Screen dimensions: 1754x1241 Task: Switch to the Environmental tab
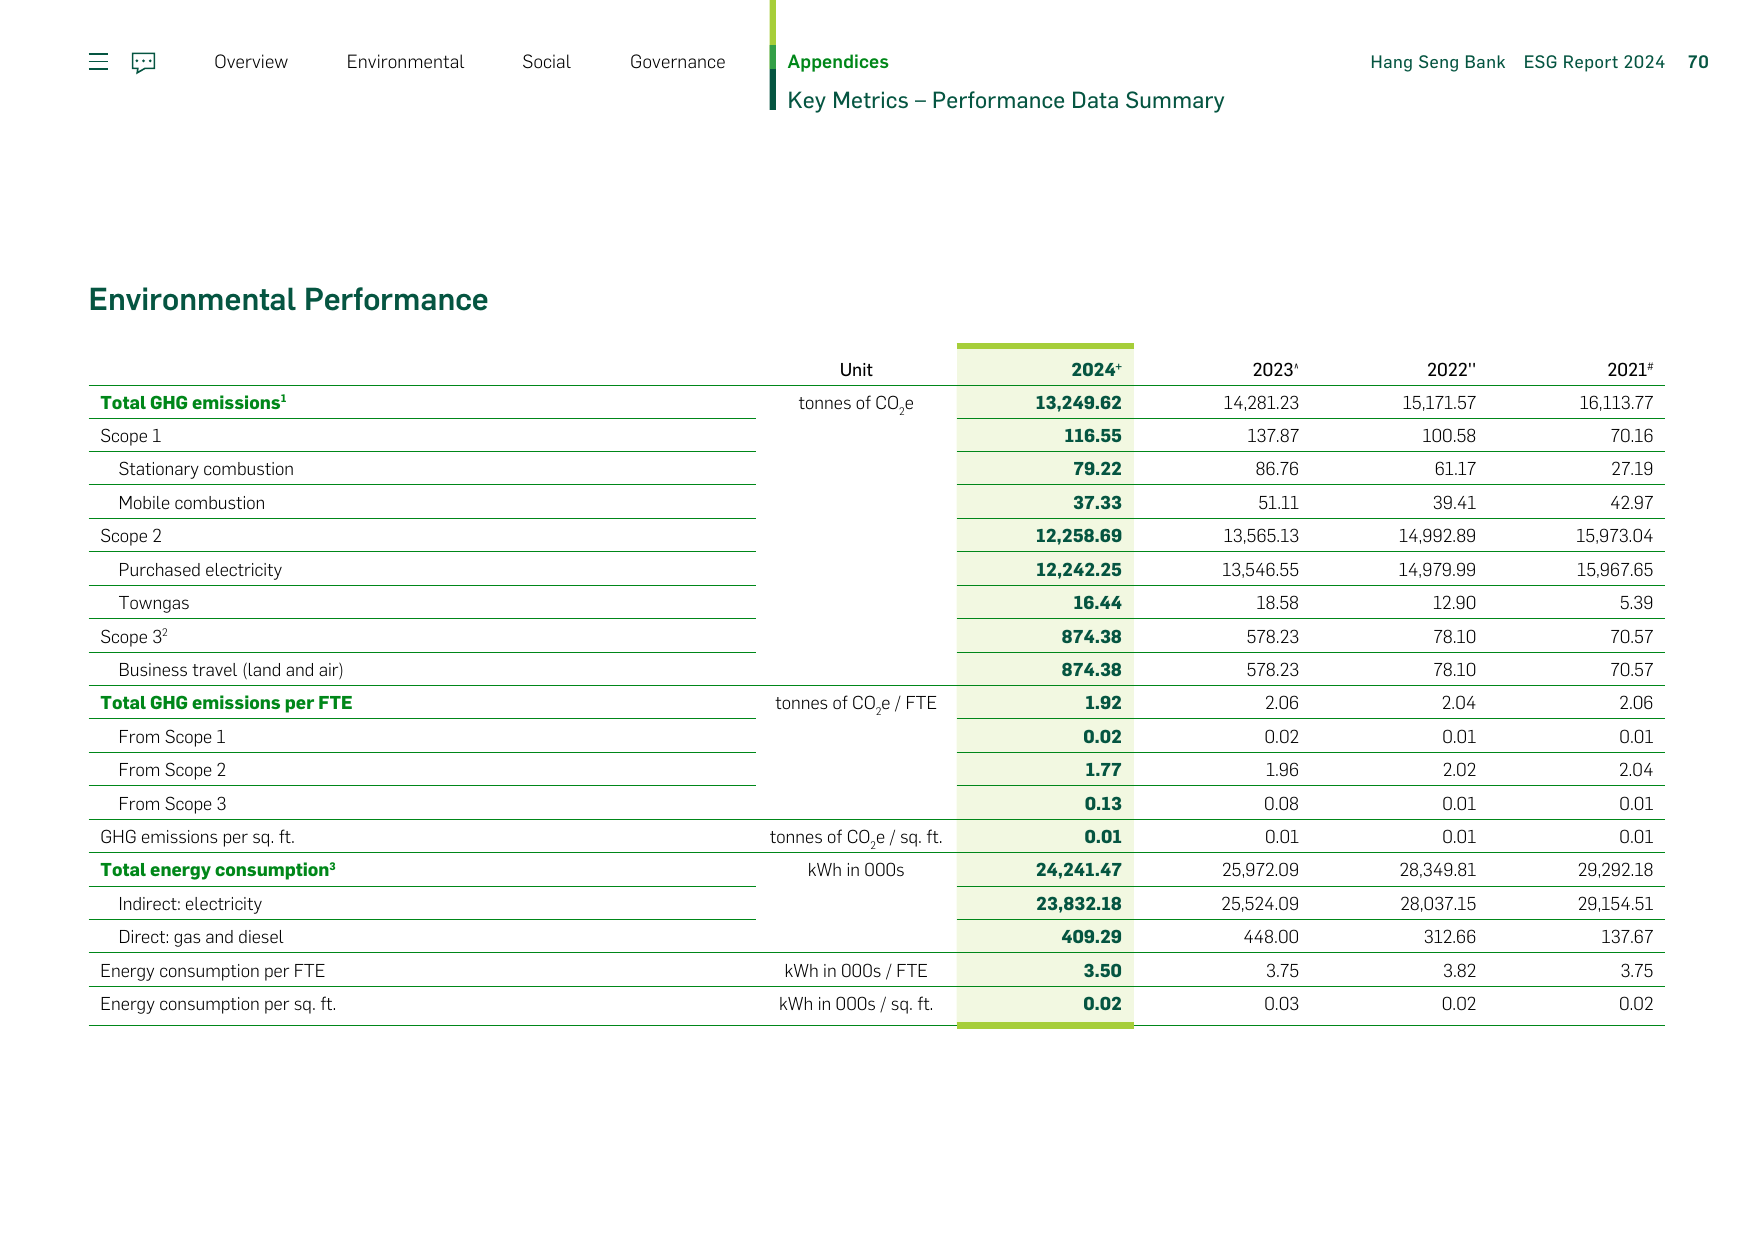click(405, 62)
